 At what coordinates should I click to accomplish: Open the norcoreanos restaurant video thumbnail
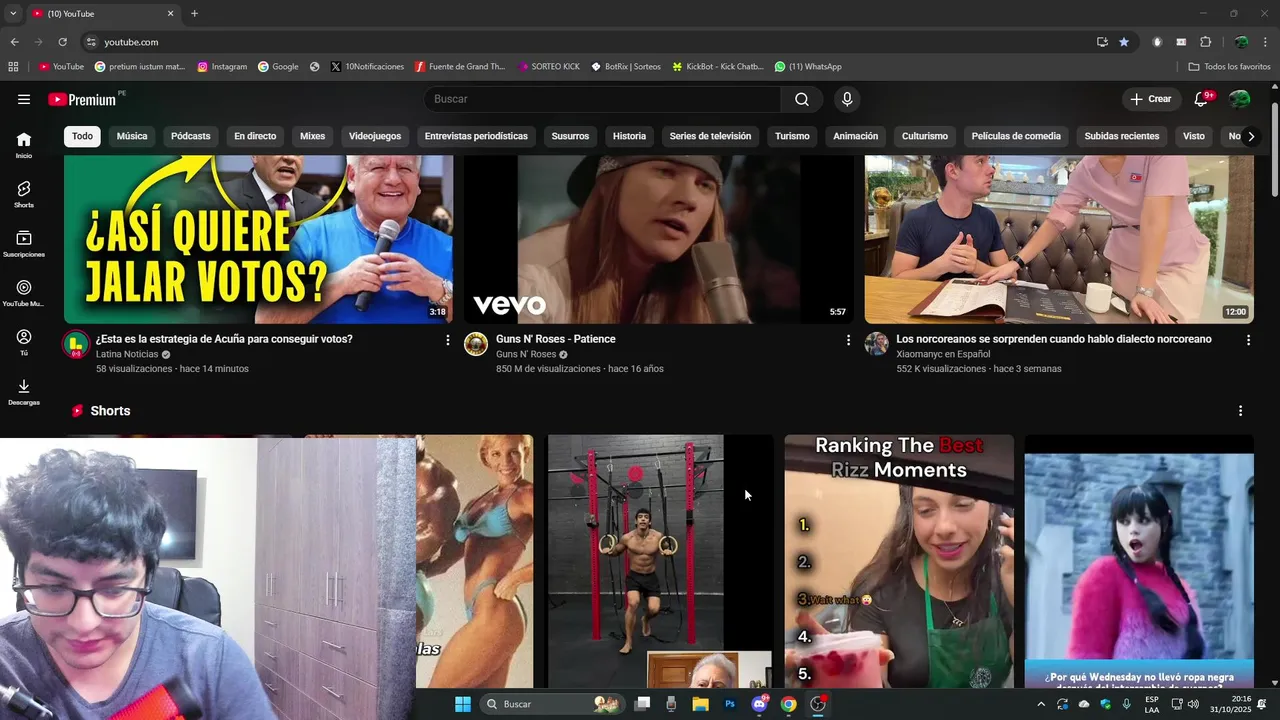[1059, 239]
